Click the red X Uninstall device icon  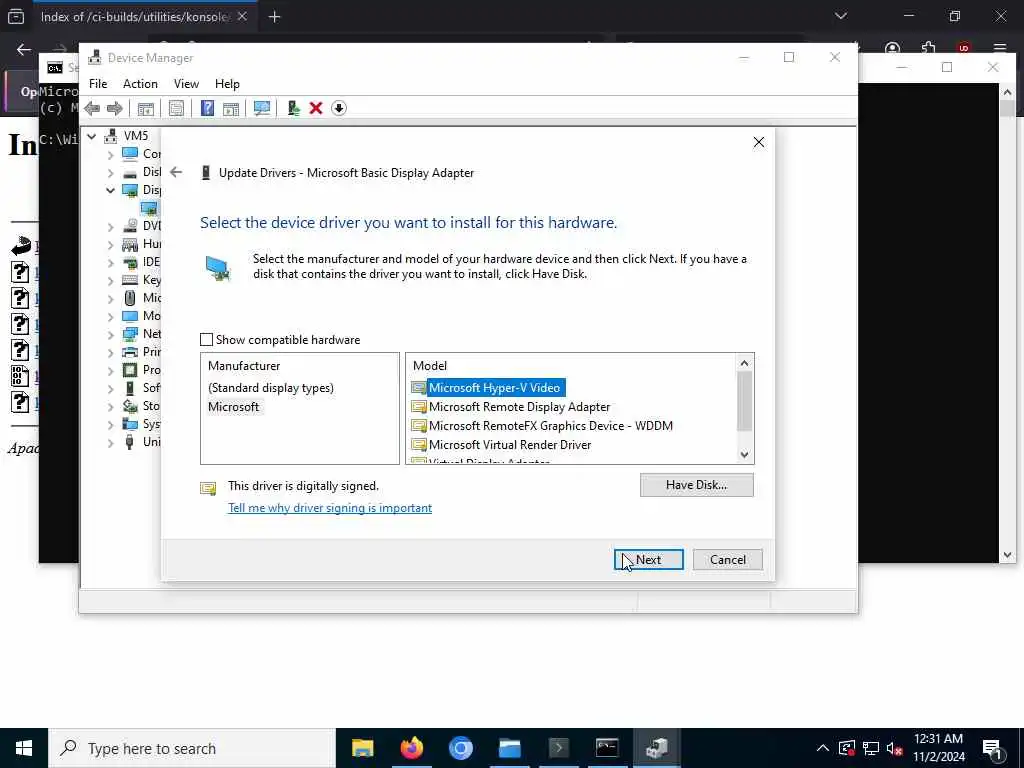316,108
